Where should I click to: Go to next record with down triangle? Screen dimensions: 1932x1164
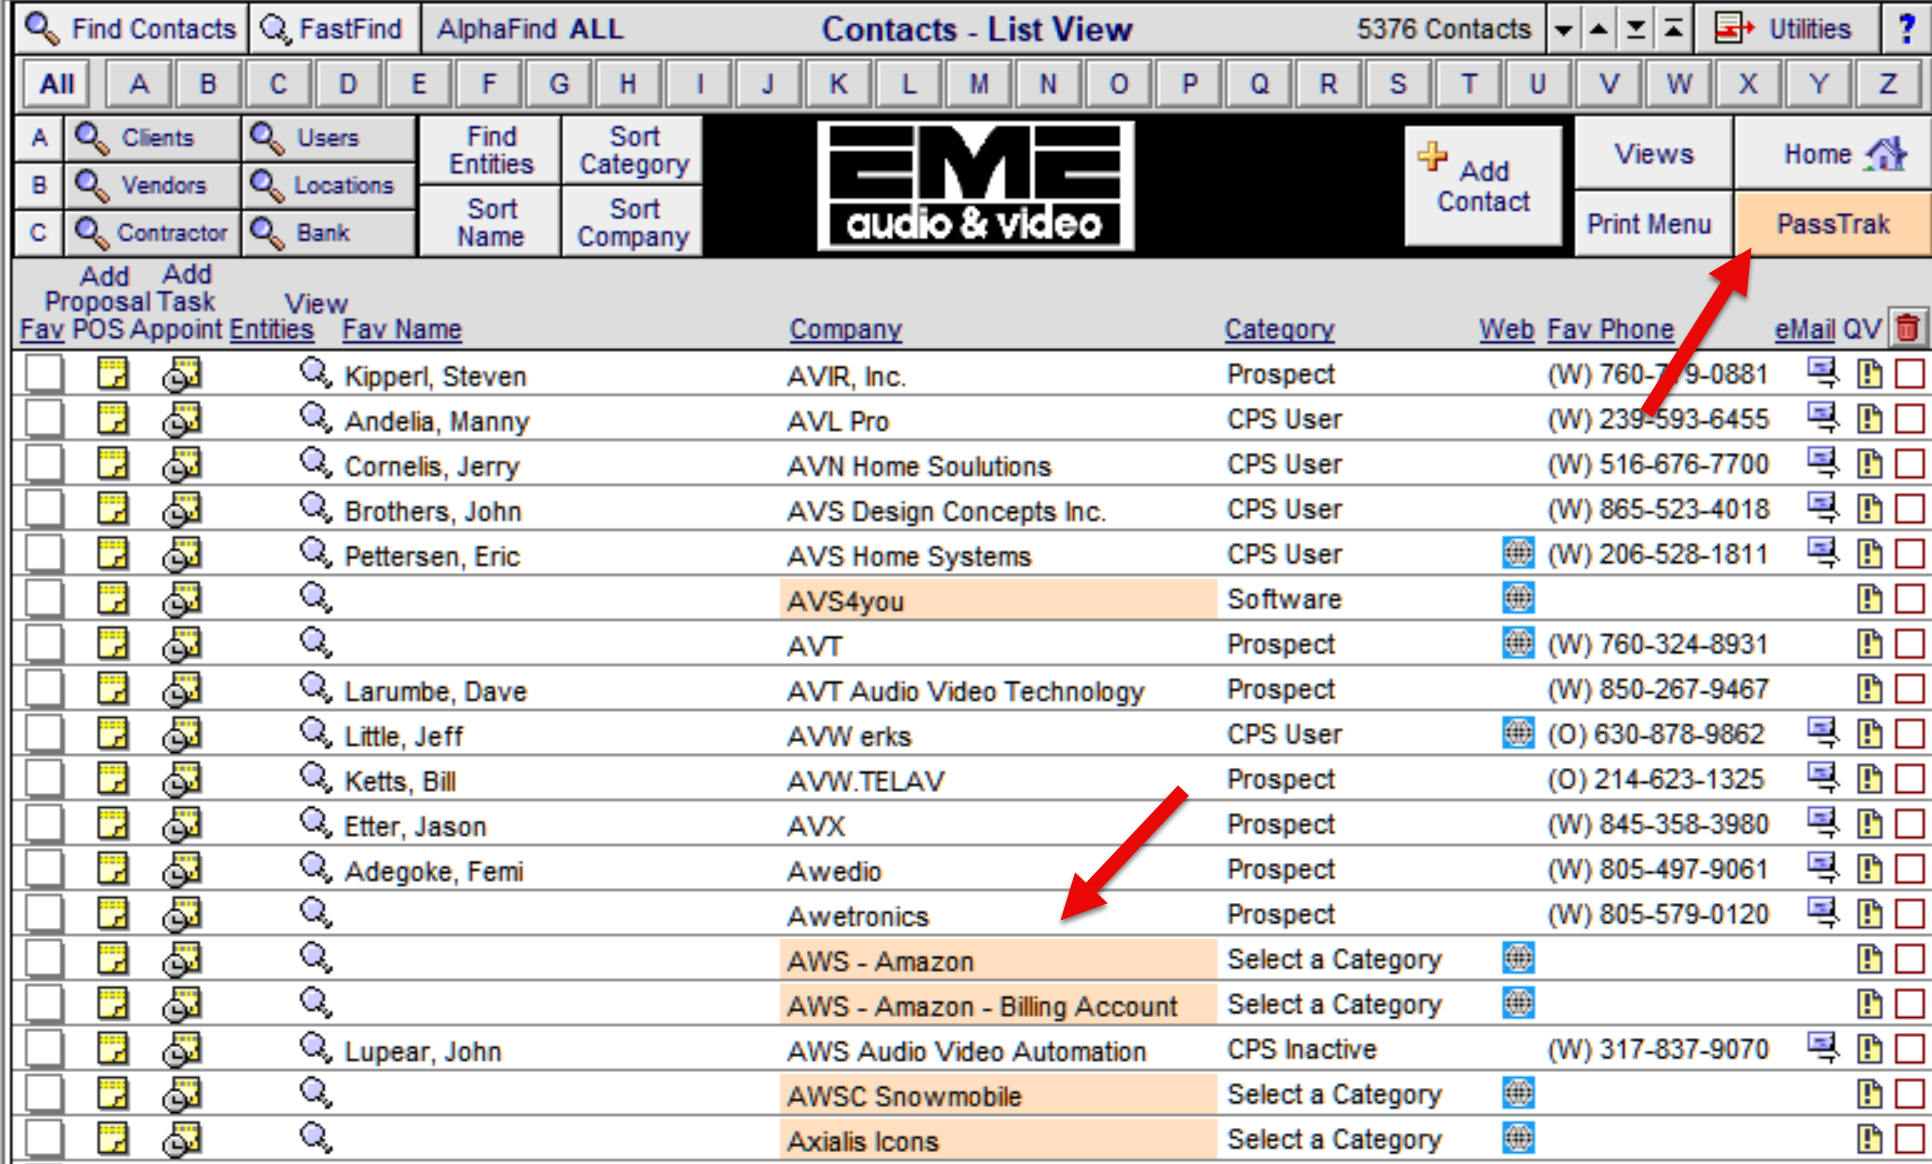[1562, 30]
